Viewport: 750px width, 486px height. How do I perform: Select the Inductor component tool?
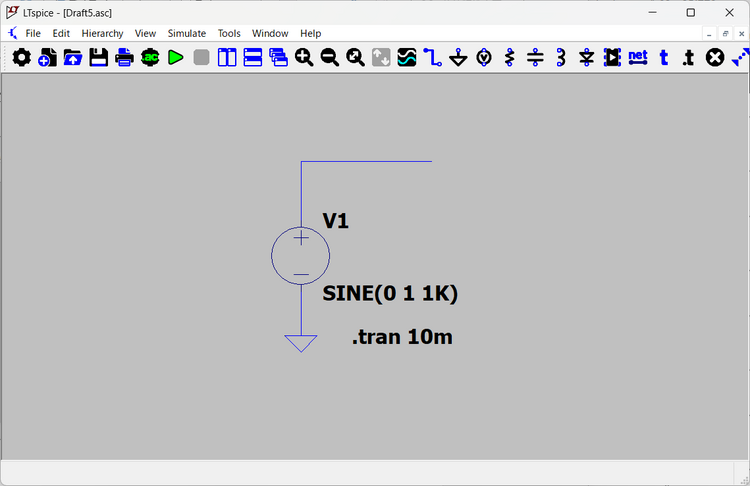click(x=561, y=58)
